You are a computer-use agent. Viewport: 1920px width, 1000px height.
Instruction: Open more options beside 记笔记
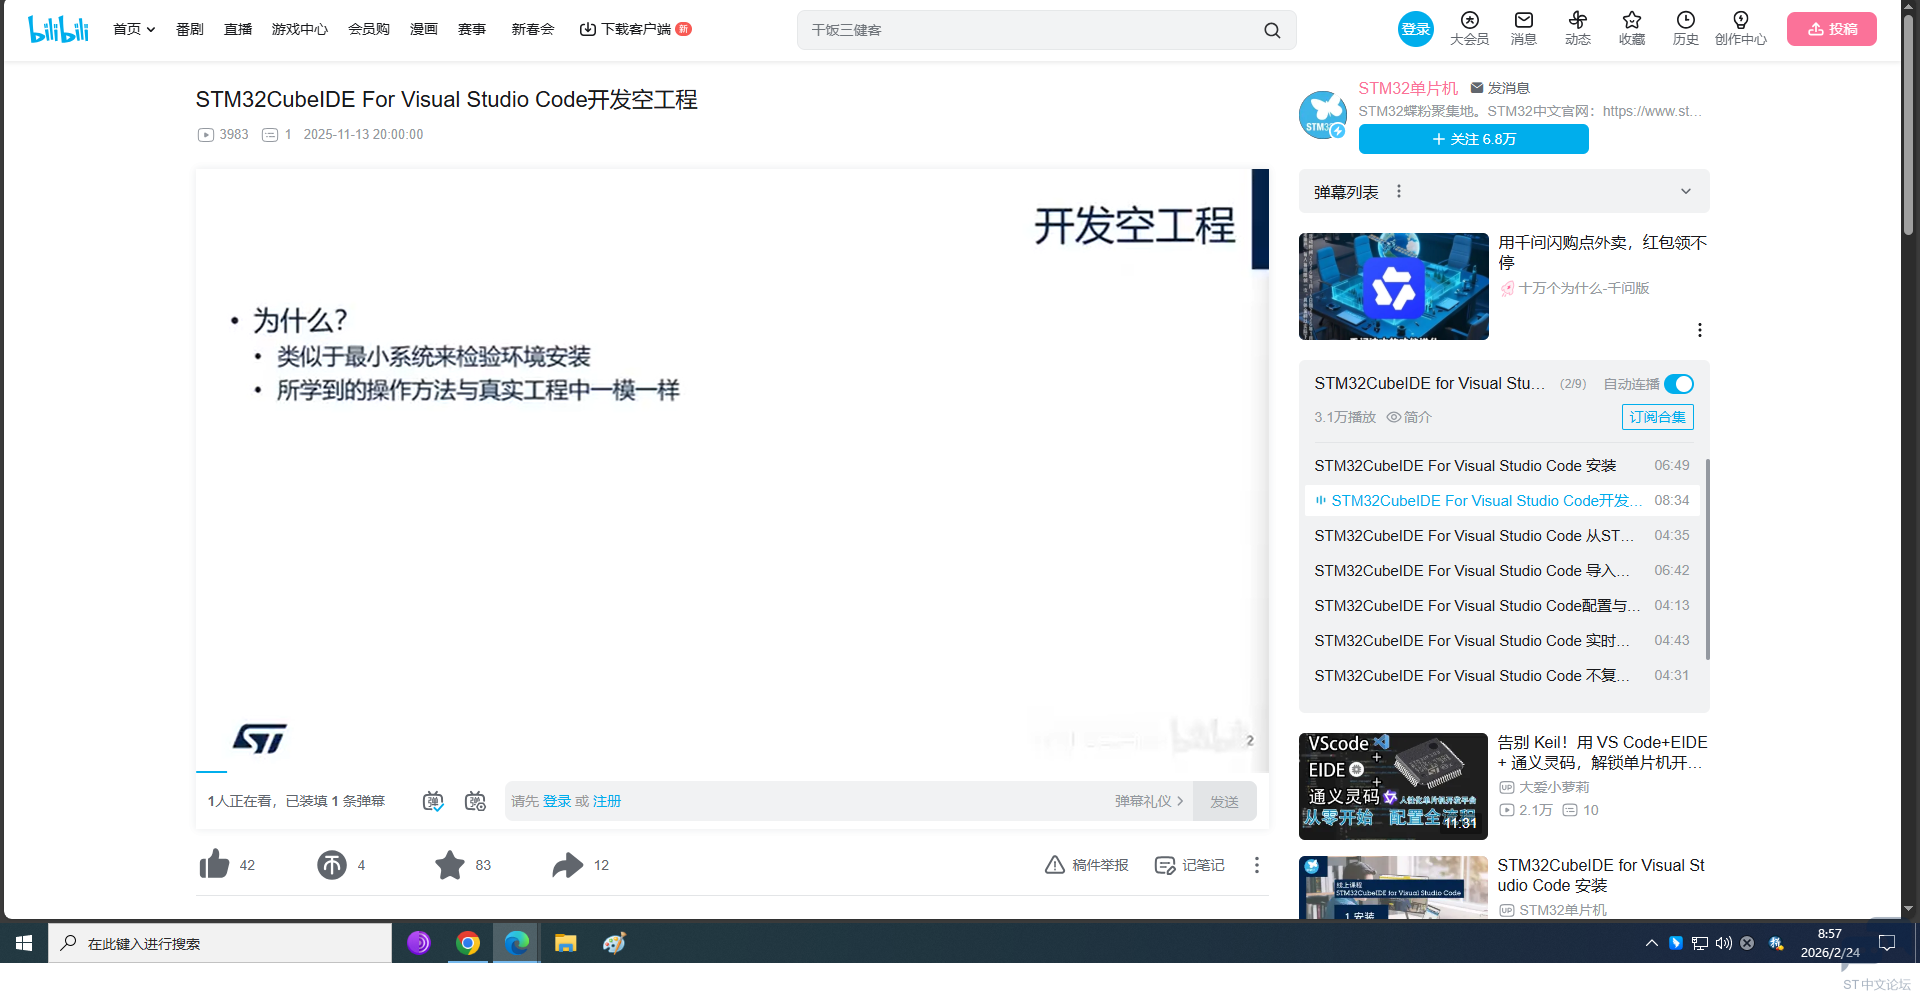[x=1256, y=865]
